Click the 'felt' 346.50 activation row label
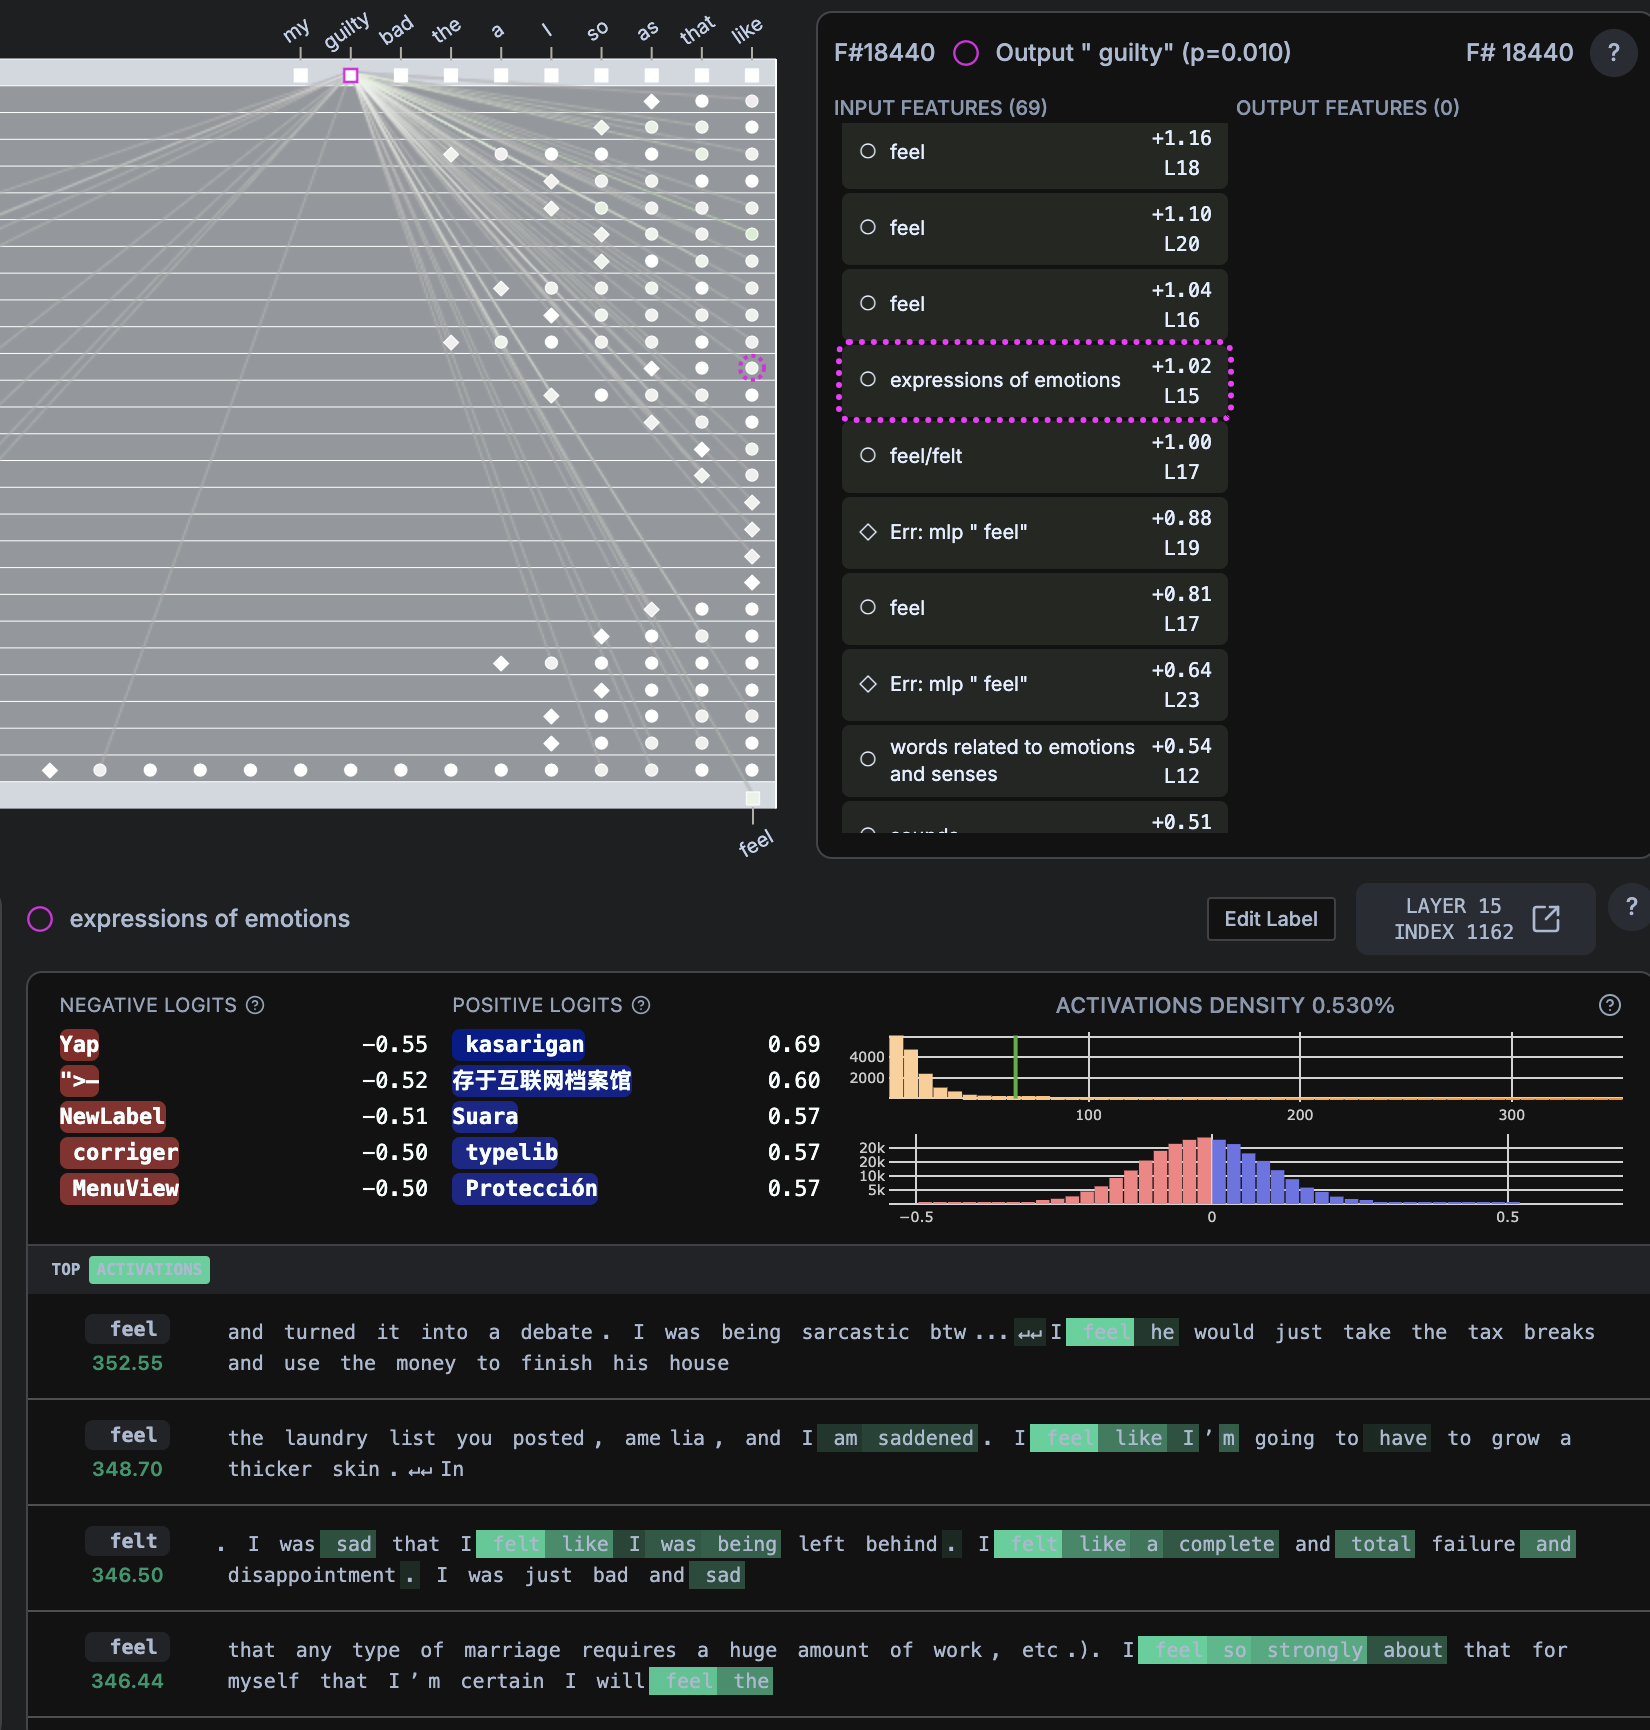1650x1730 pixels. pos(127,1541)
